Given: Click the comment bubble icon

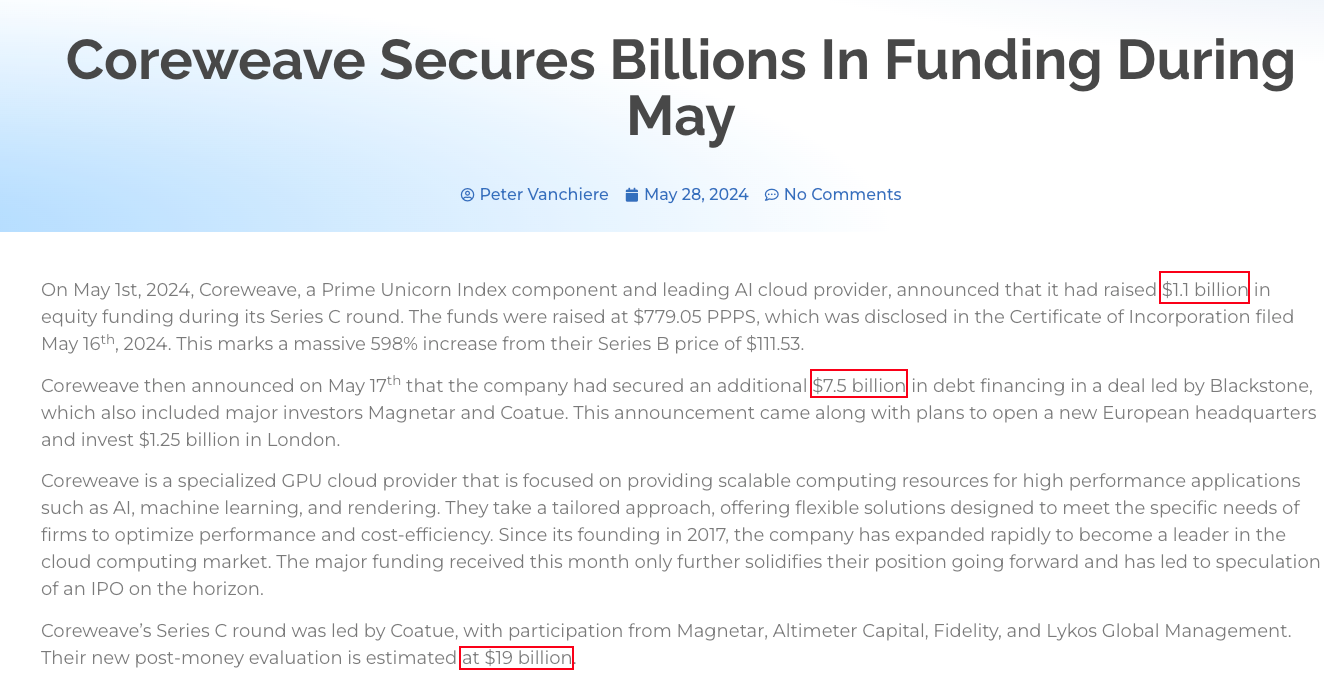Looking at the screenshot, I should pos(771,195).
